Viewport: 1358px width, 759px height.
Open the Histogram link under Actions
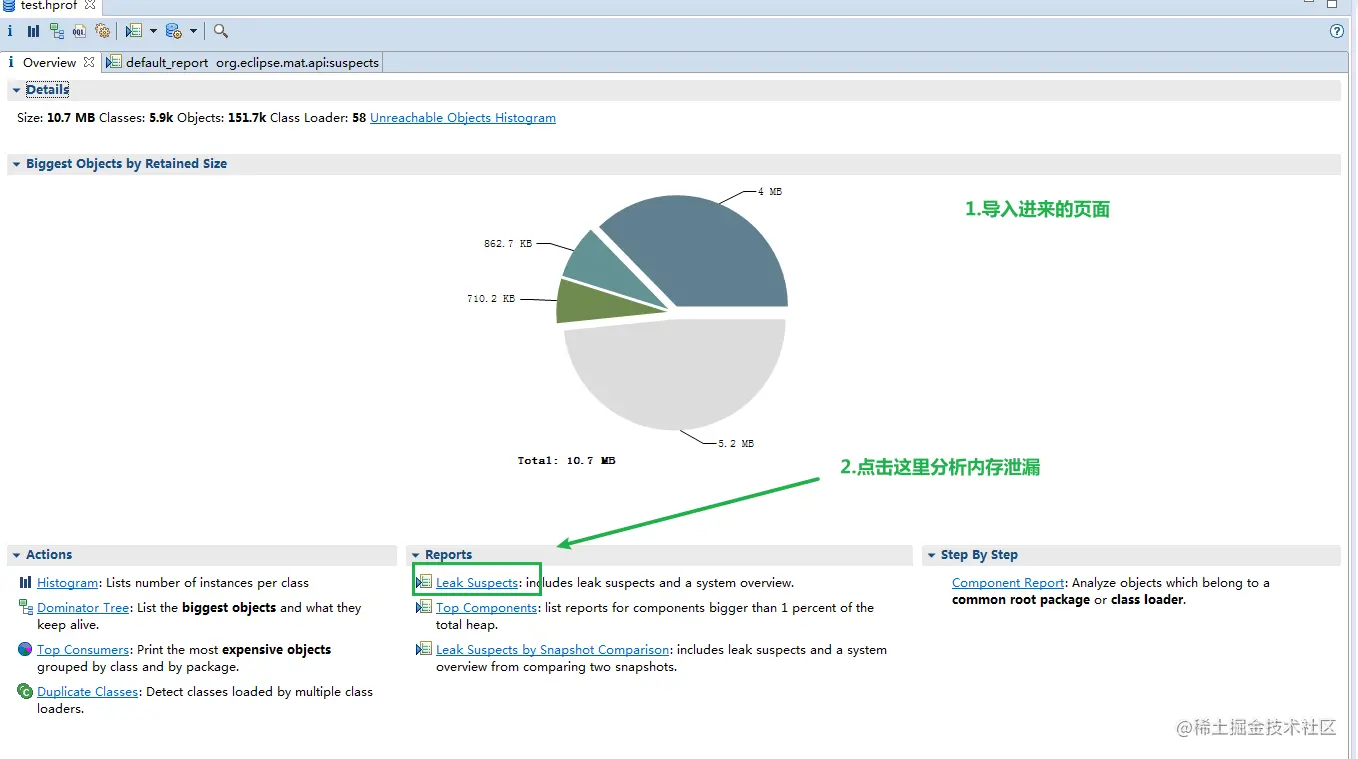coord(68,583)
